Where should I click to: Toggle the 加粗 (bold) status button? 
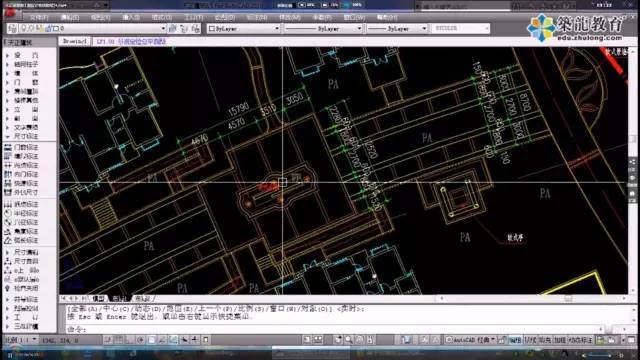pyautogui.click(x=559, y=340)
